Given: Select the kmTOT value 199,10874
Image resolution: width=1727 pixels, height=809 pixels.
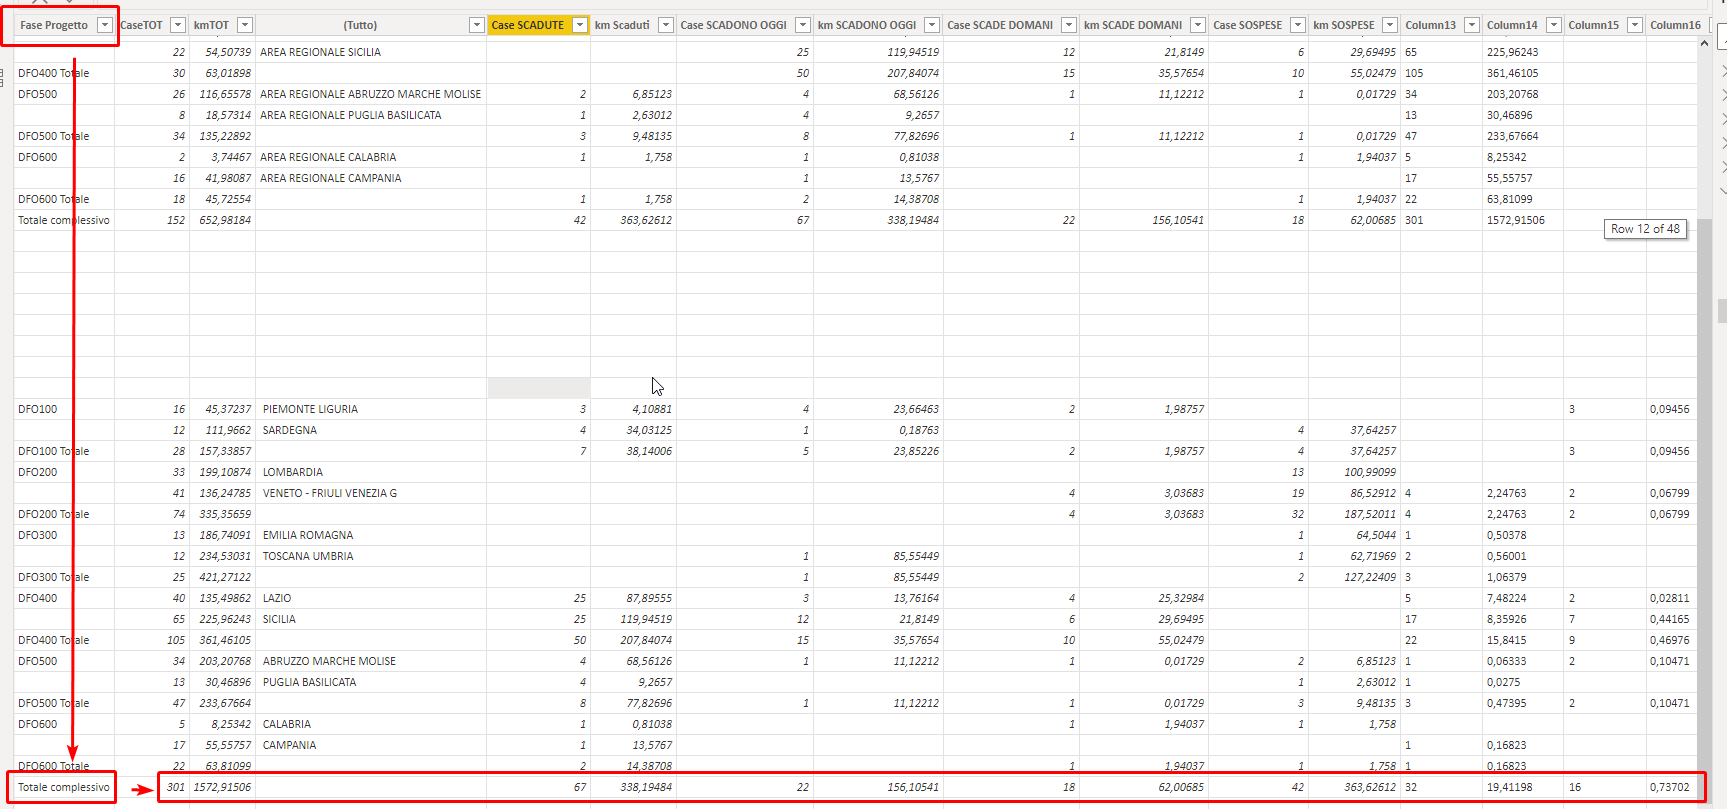Looking at the screenshot, I should point(225,472).
